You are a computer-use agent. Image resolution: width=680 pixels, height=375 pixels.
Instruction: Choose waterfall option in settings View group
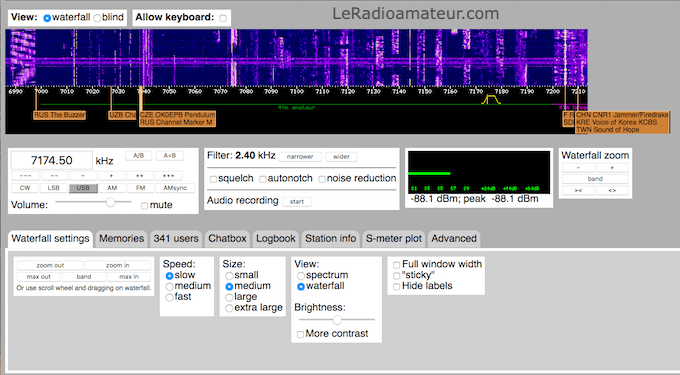point(301,287)
